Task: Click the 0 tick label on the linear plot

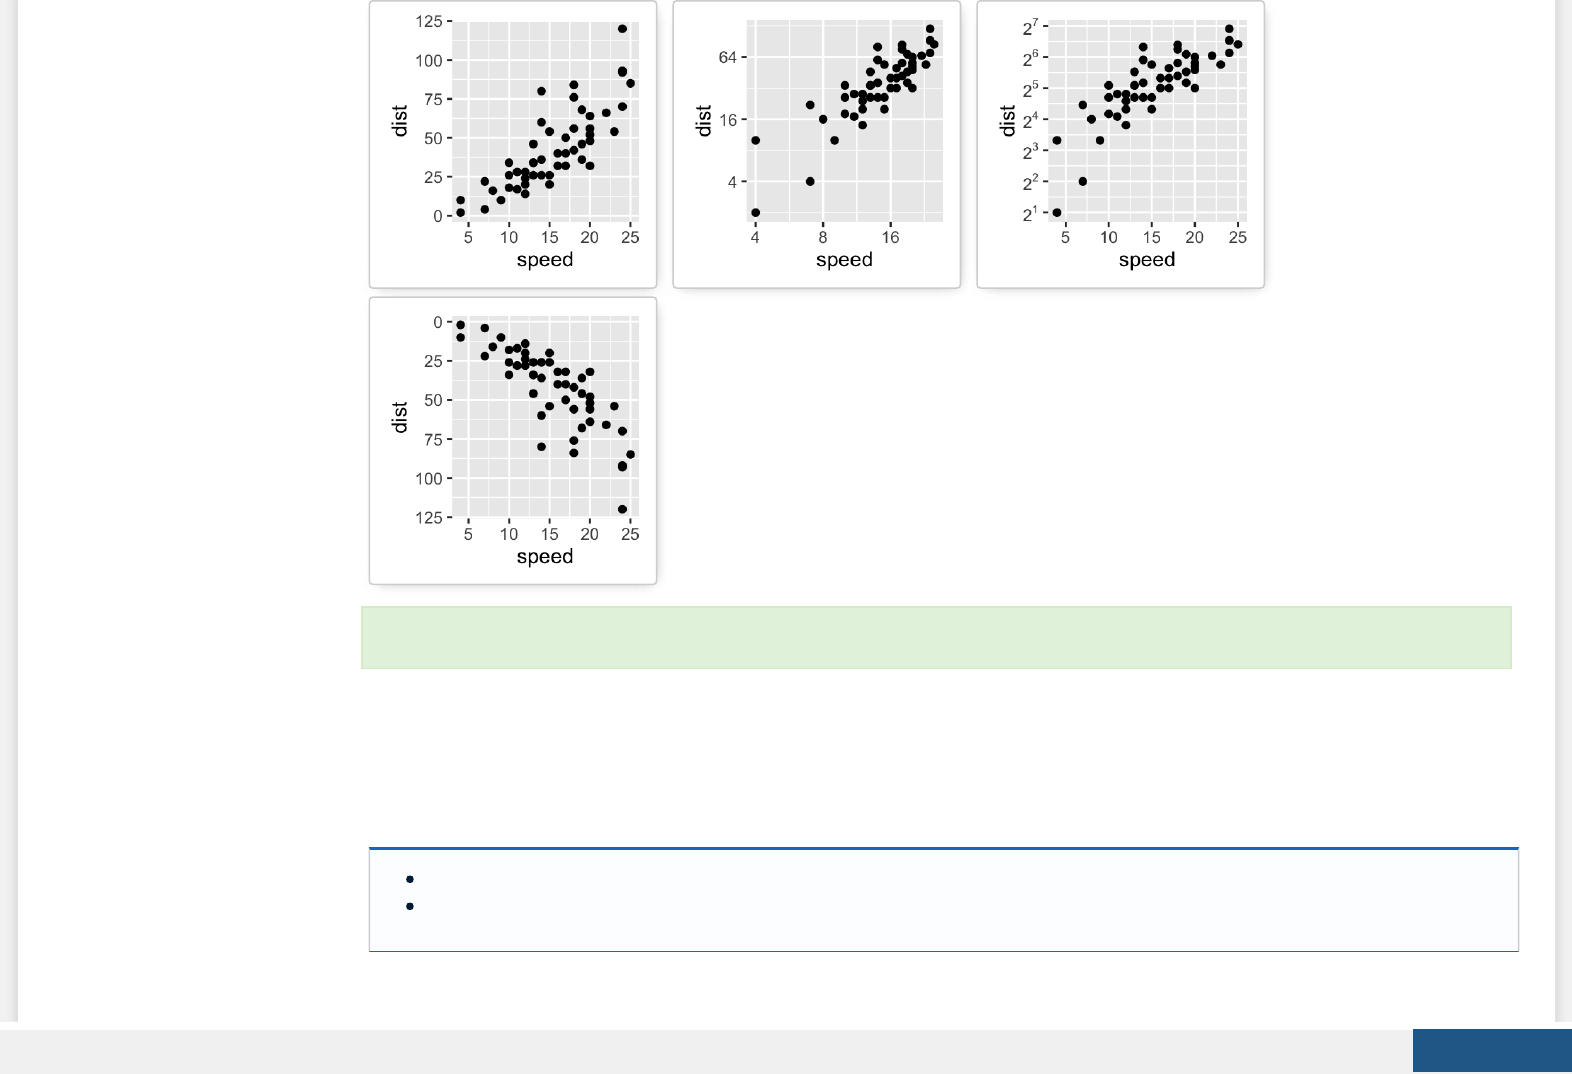Action: [x=437, y=216]
